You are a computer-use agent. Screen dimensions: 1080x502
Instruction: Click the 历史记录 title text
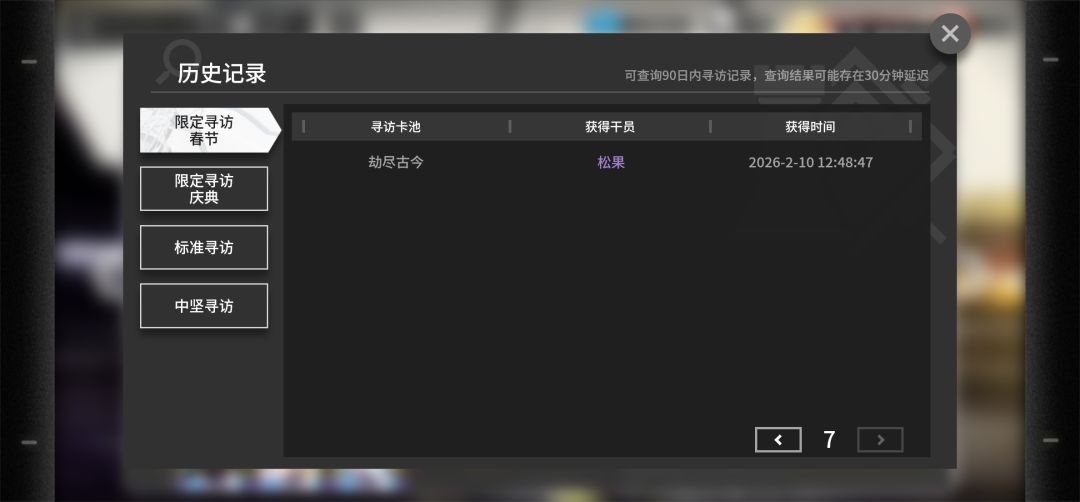pos(222,73)
